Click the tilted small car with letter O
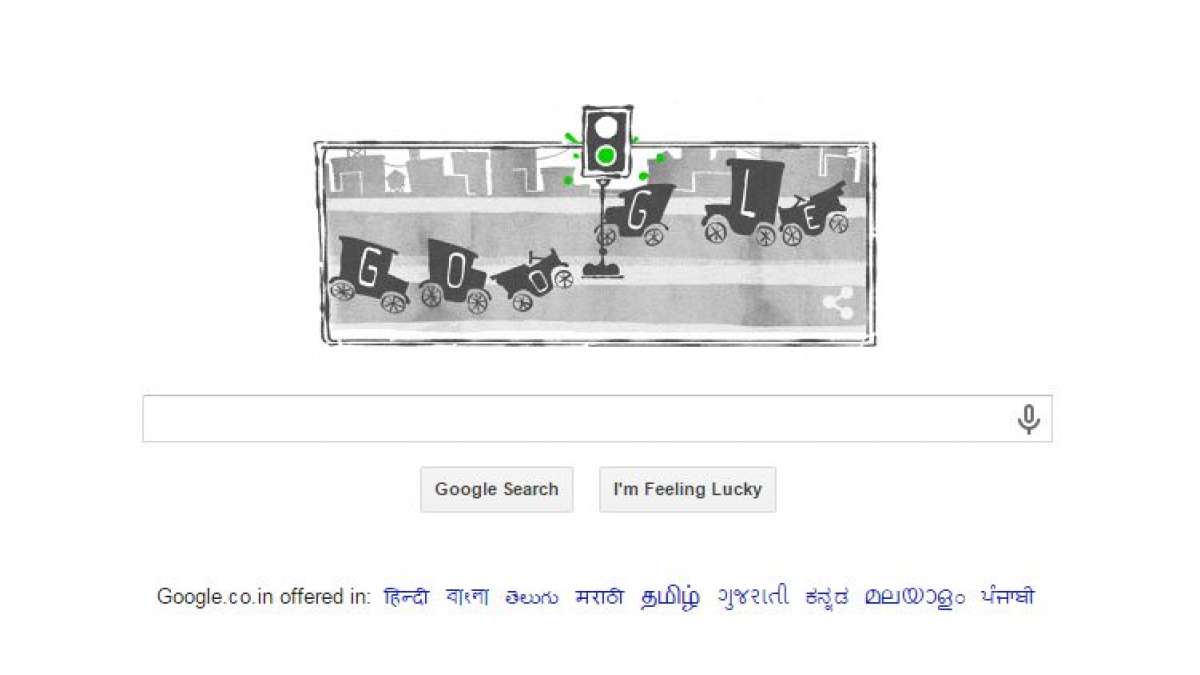The image size is (1200, 675). (x=534, y=279)
